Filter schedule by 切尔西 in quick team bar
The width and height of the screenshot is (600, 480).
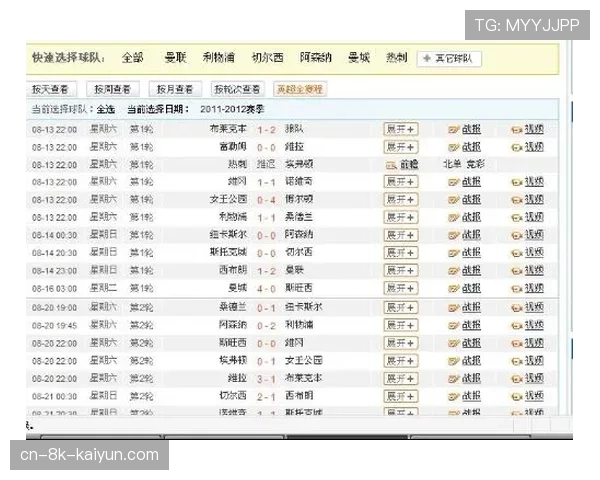tap(267, 58)
